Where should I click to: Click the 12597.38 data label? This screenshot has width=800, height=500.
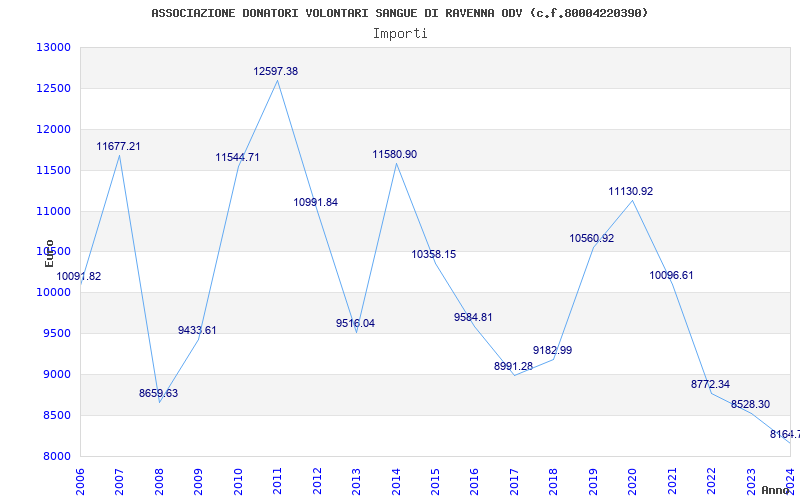click(x=276, y=71)
